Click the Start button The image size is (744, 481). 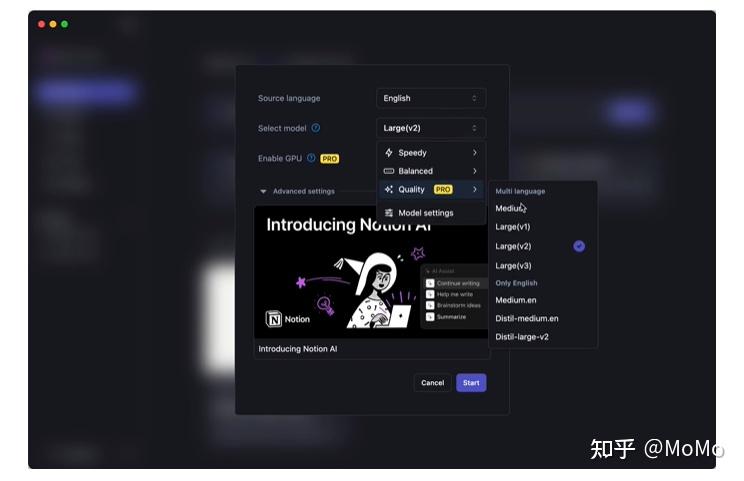[471, 383]
